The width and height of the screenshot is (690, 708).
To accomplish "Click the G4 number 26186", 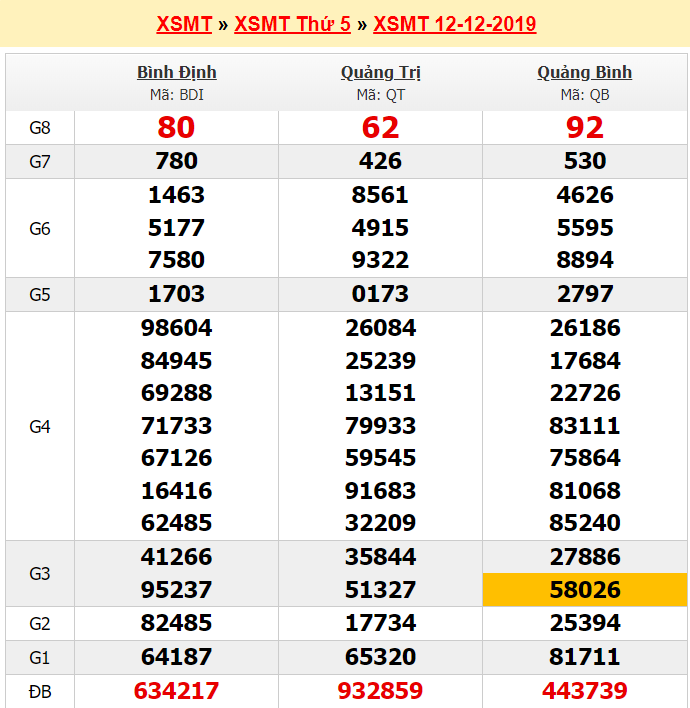I will click(x=585, y=328).
